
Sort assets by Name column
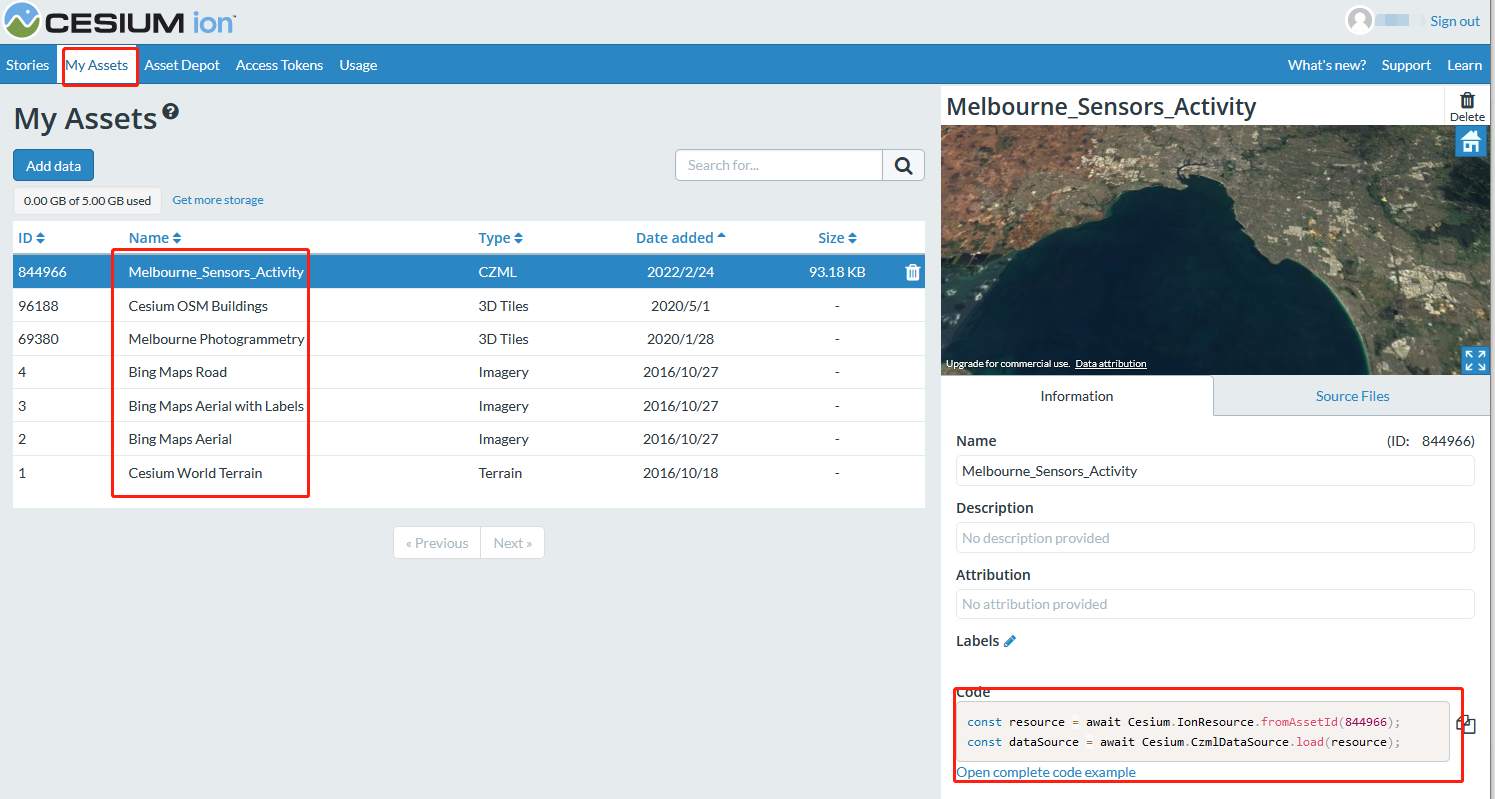click(155, 238)
